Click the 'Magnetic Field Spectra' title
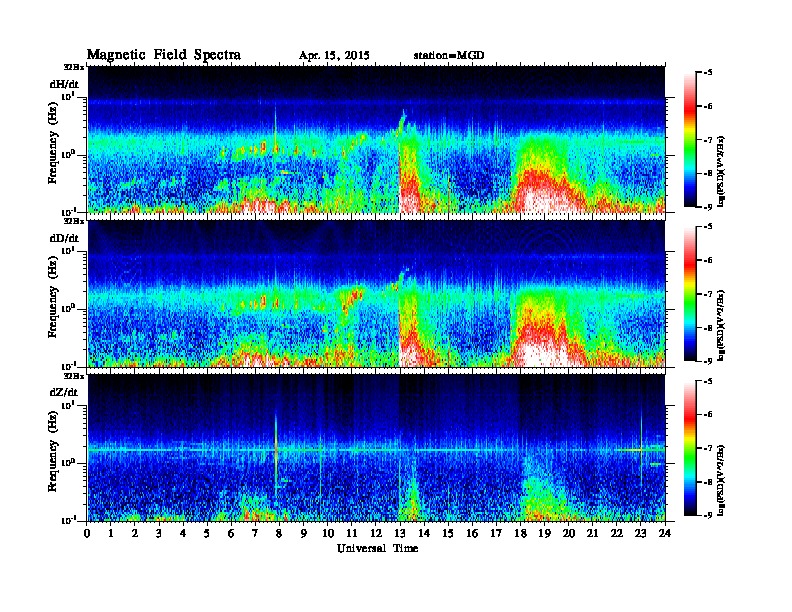The width and height of the screenshot is (792, 612). pyautogui.click(x=164, y=55)
